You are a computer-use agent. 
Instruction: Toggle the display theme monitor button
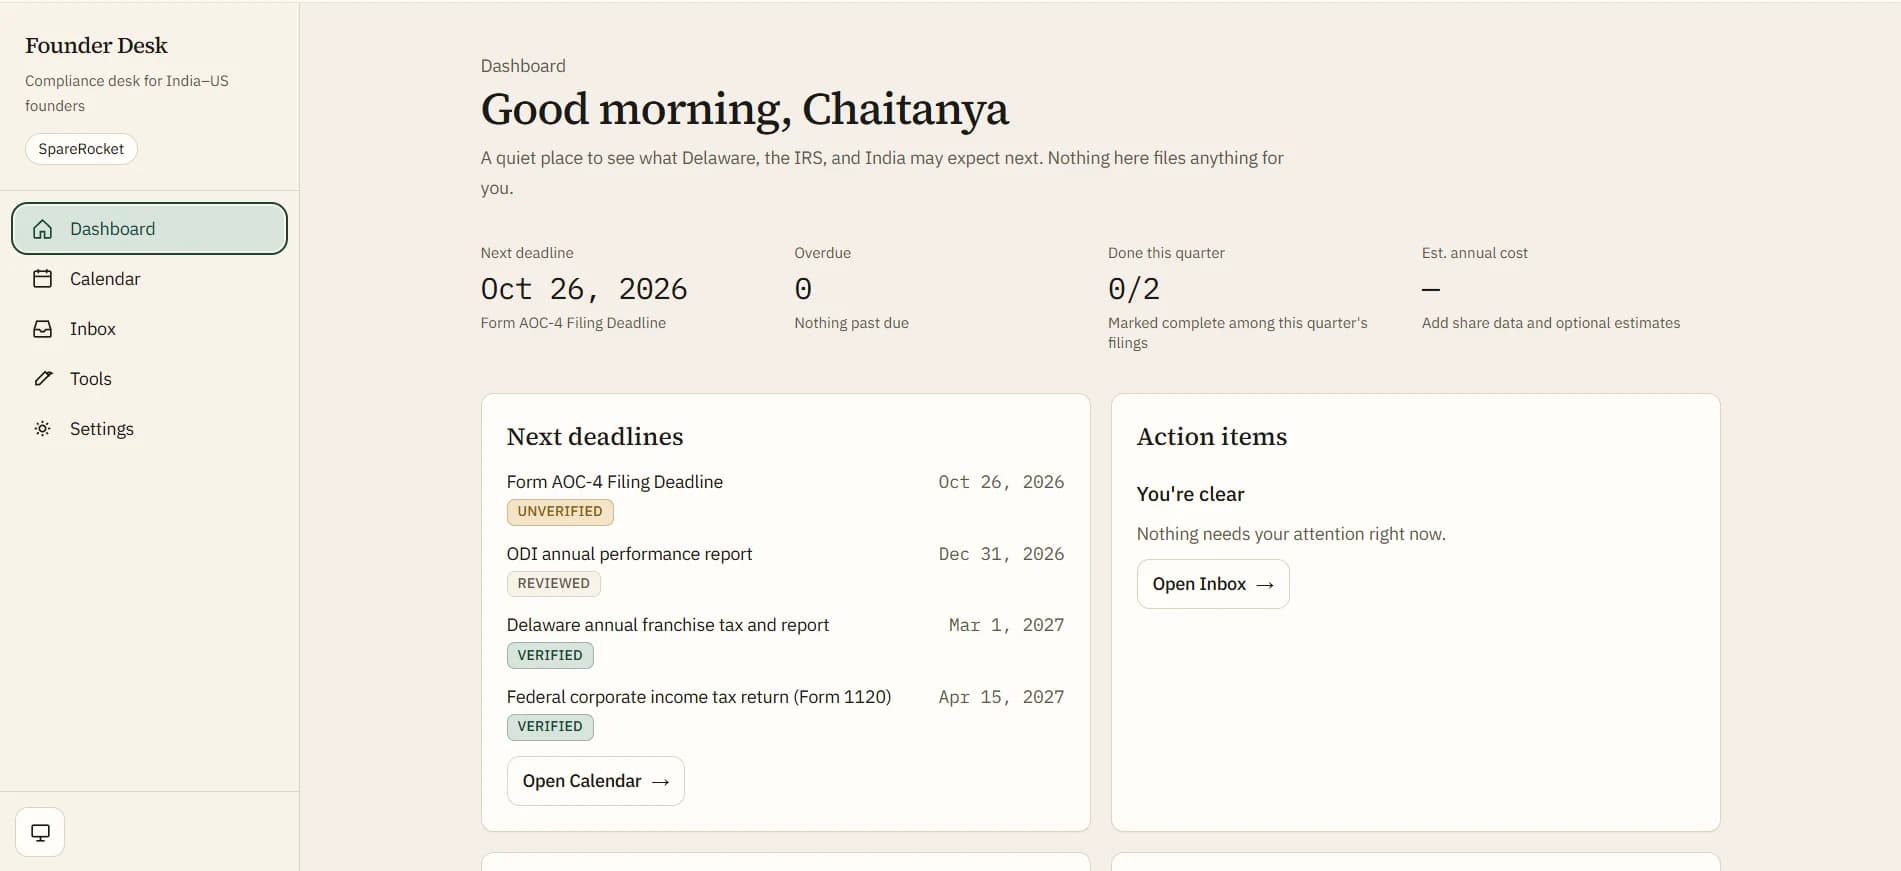pyautogui.click(x=40, y=832)
